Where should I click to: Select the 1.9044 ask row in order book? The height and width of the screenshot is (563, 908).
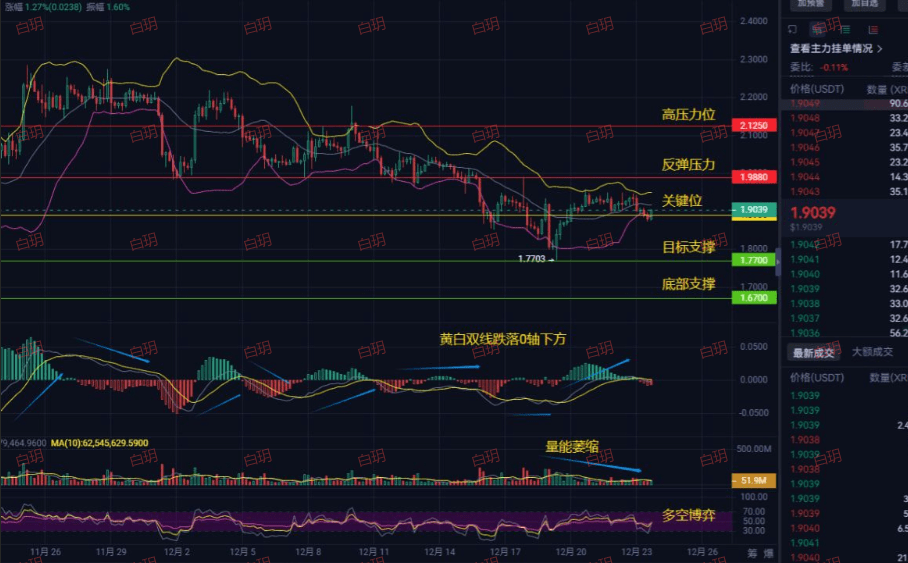click(844, 177)
